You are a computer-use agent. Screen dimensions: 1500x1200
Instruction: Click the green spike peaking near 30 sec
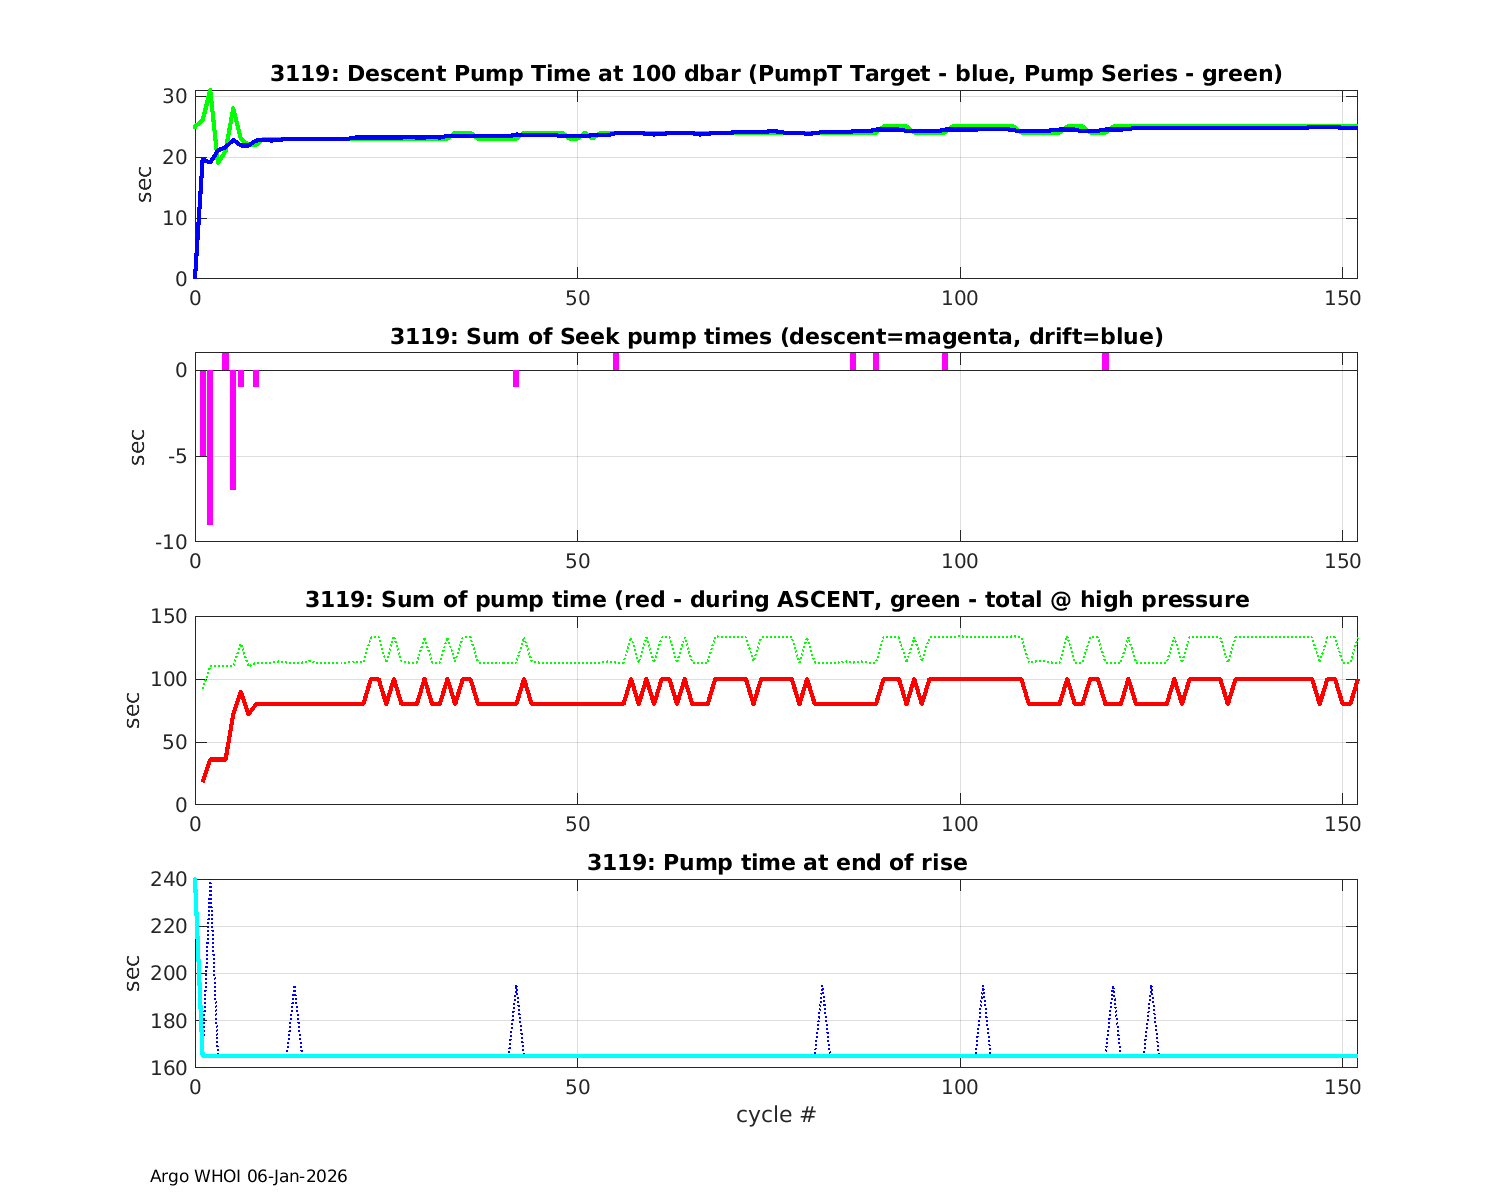tap(210, 93)
